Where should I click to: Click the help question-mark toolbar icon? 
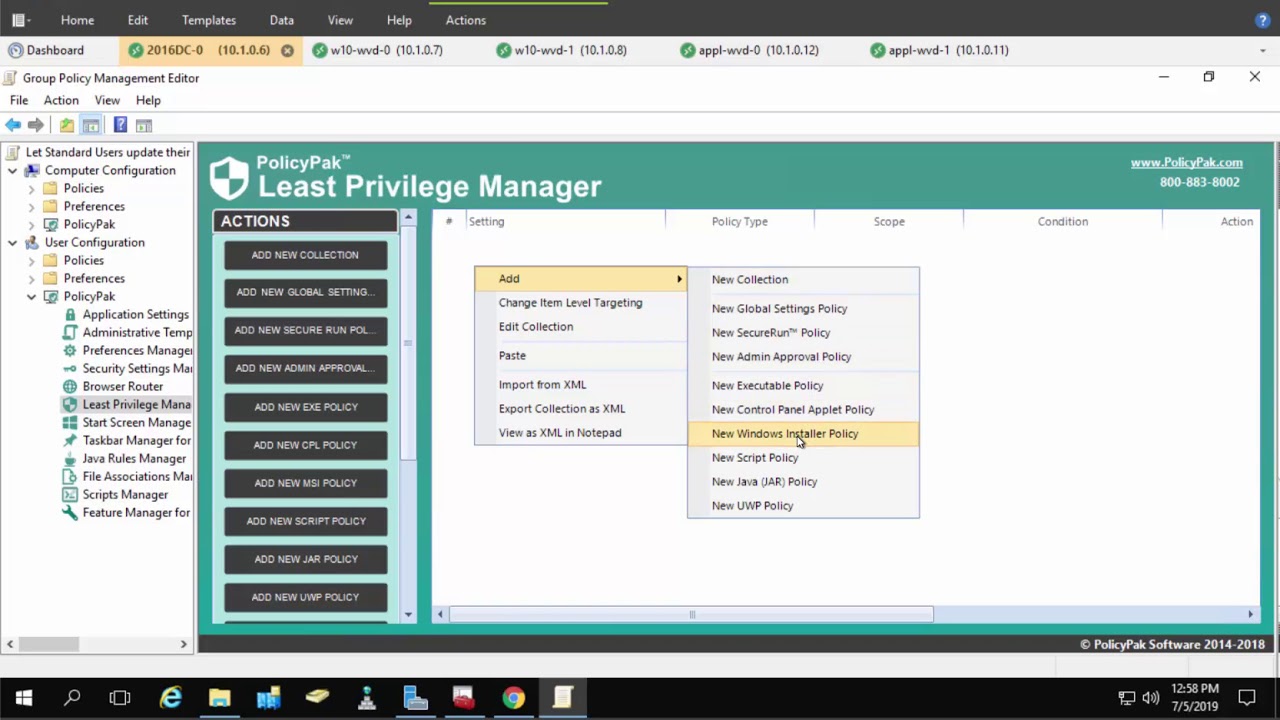pyautogui.click(x=120, y=125)
